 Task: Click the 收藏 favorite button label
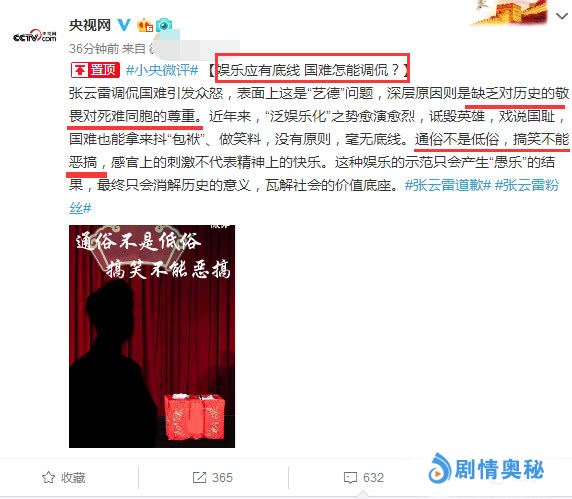73,477
